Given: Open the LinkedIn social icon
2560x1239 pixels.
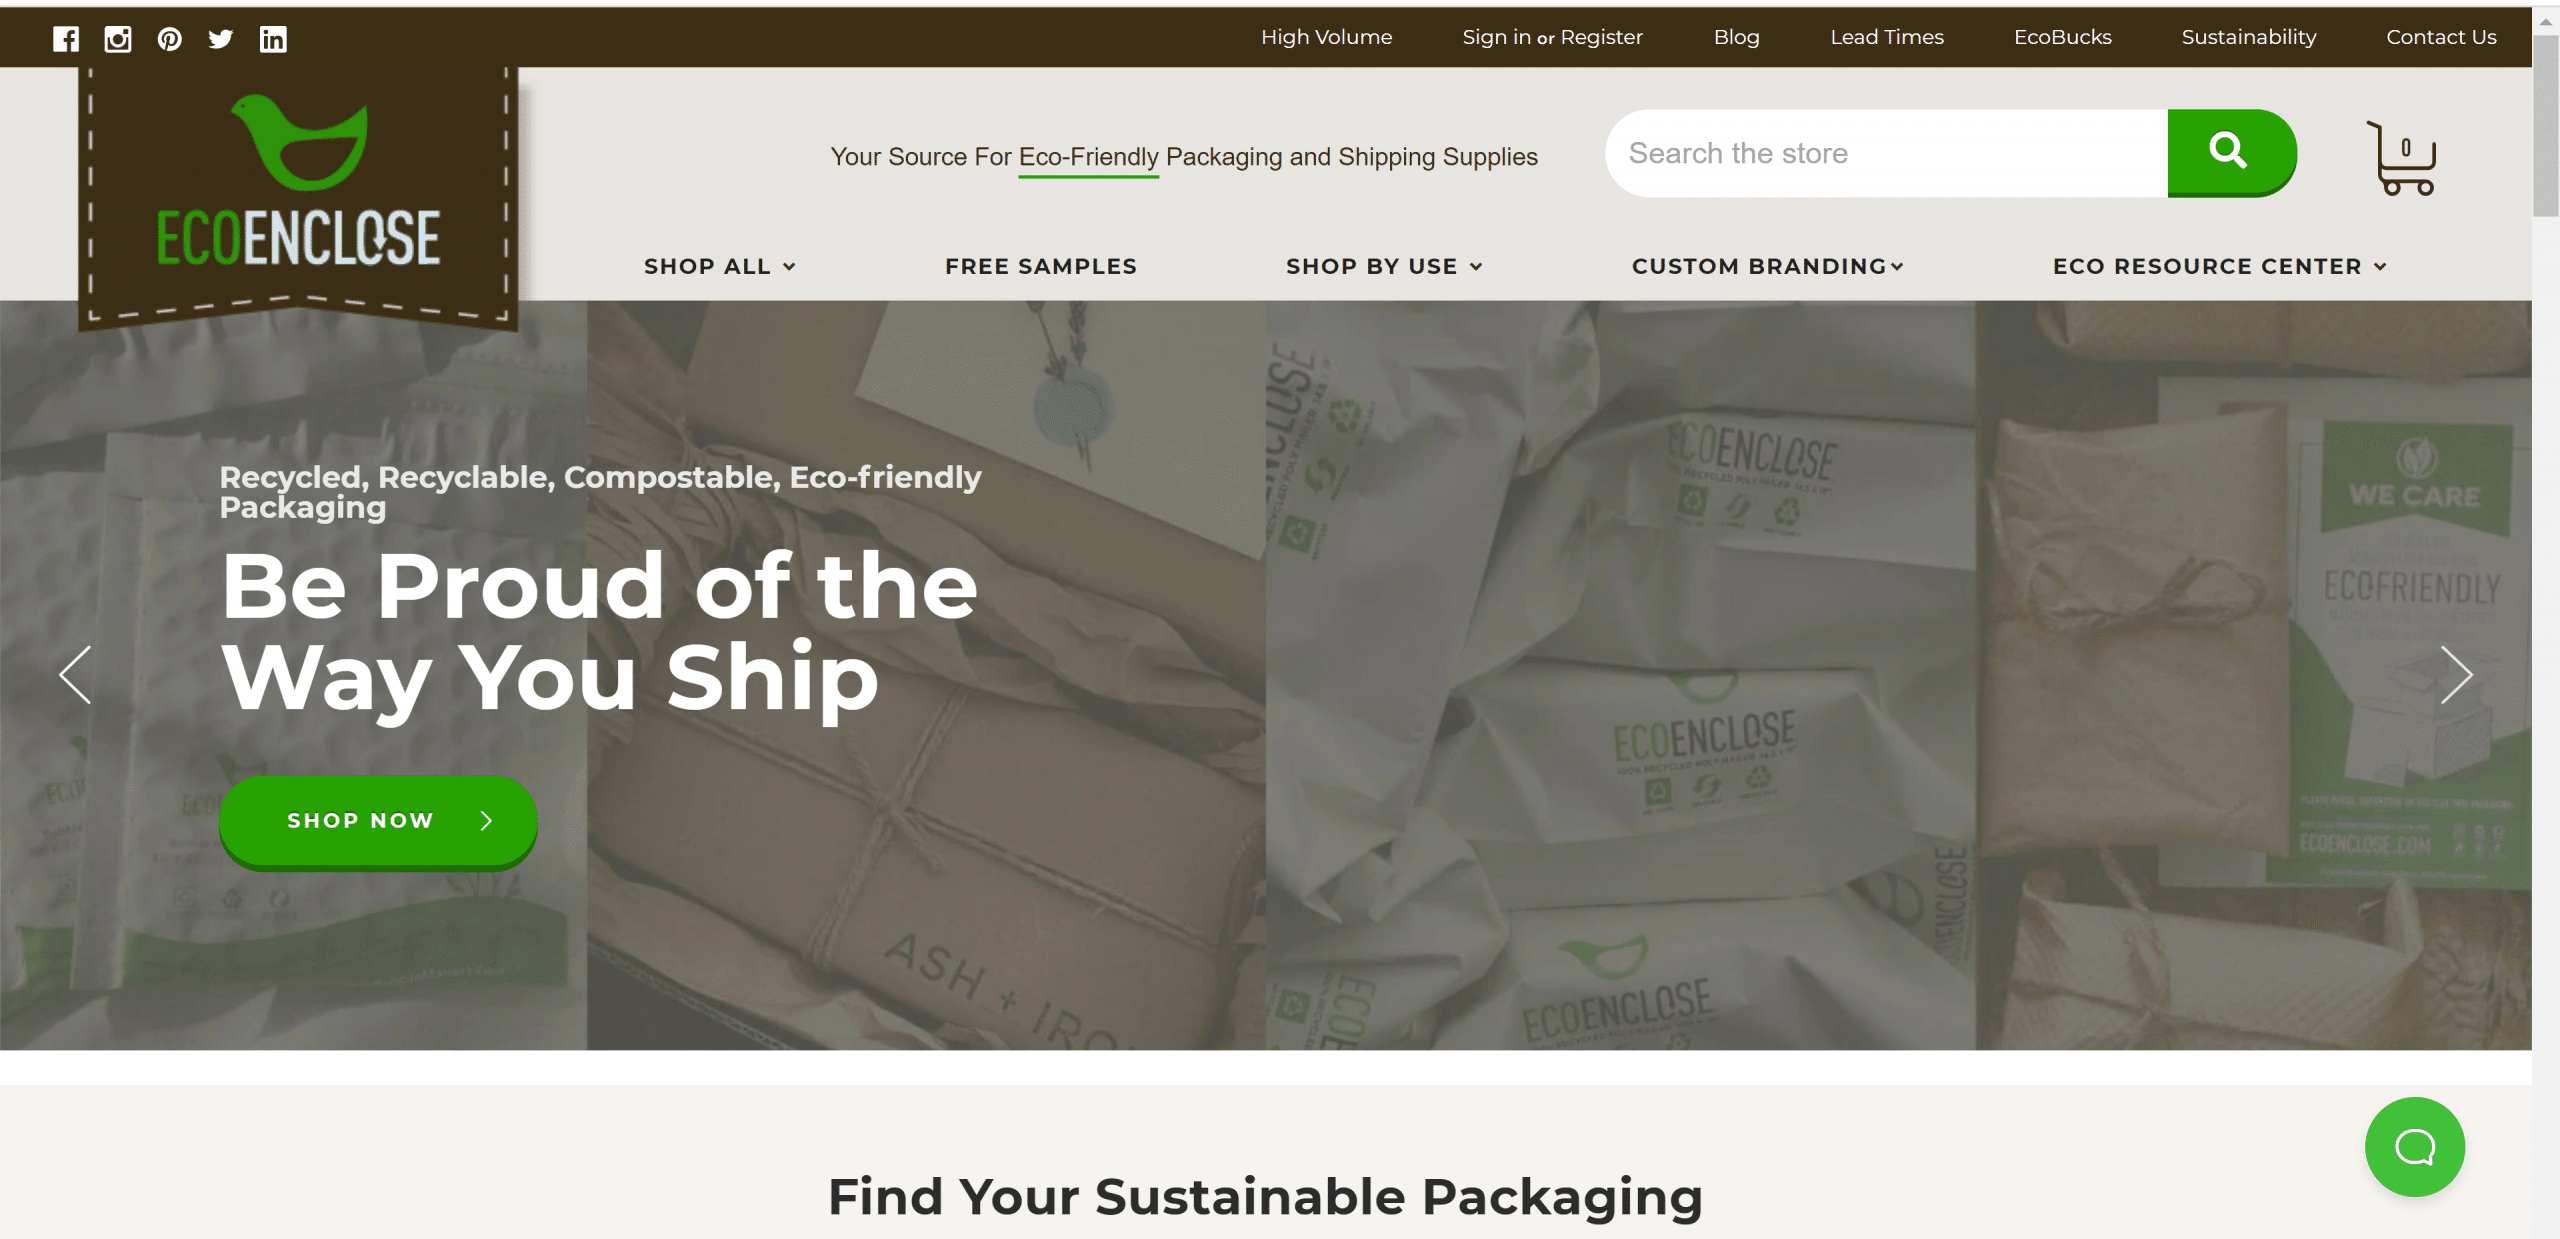Looking at the screenshot, I should click(273, 39).
